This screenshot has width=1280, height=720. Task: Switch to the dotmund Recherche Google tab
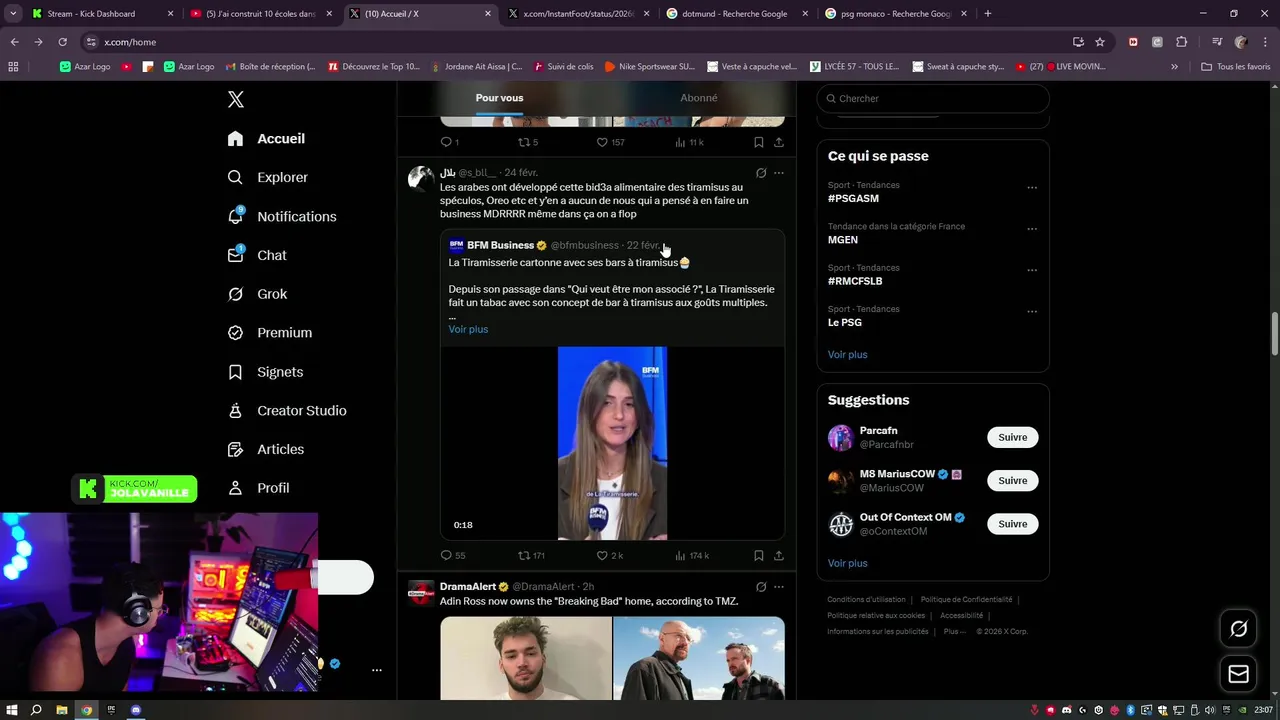click(735, 14)
